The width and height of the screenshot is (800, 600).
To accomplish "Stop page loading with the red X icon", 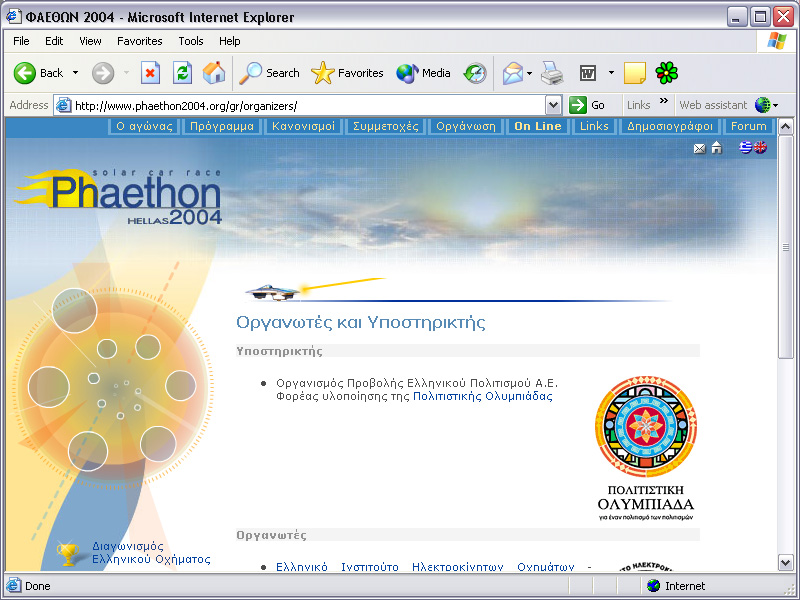I will coord(150,73).
